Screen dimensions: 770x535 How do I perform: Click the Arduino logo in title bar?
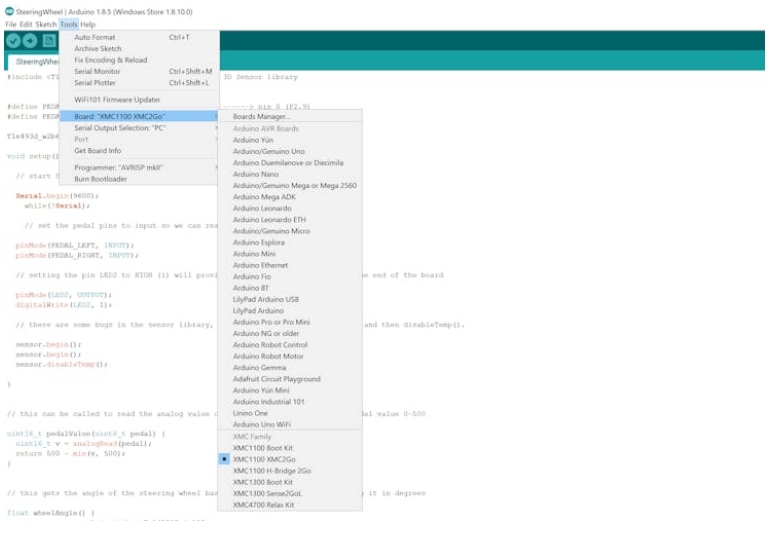click(x=8, y=9)
